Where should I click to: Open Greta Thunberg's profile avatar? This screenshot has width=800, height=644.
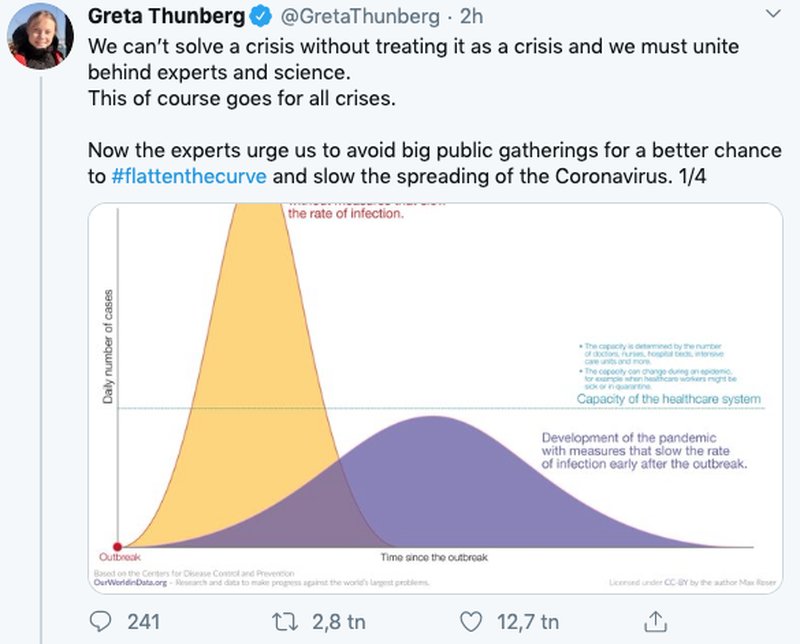(40, 37)
